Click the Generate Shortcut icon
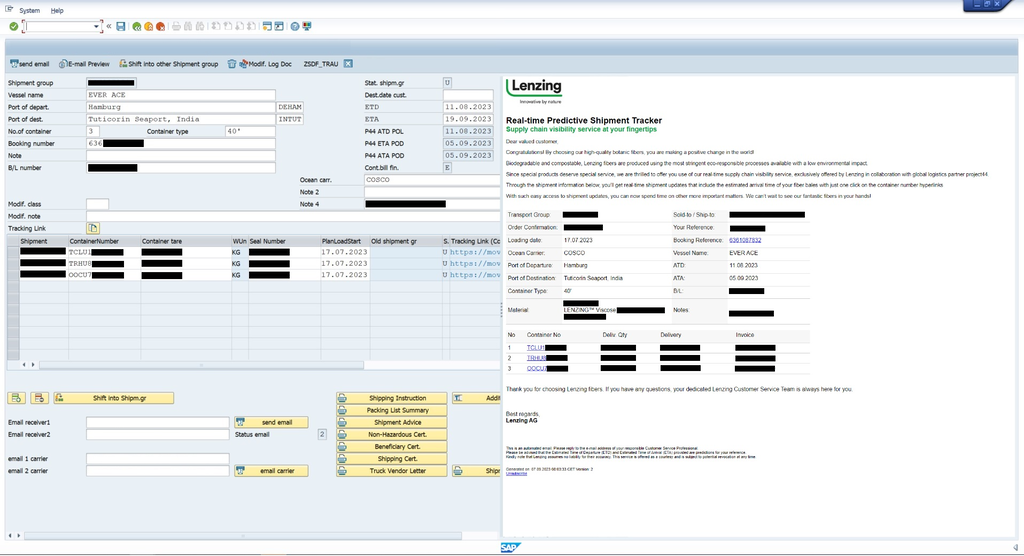This screenshot has width=1024, height=556. (279, 26)
